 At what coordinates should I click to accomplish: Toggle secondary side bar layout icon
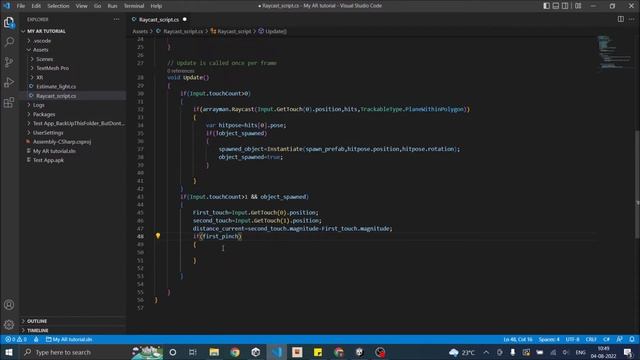click(565, 6)
